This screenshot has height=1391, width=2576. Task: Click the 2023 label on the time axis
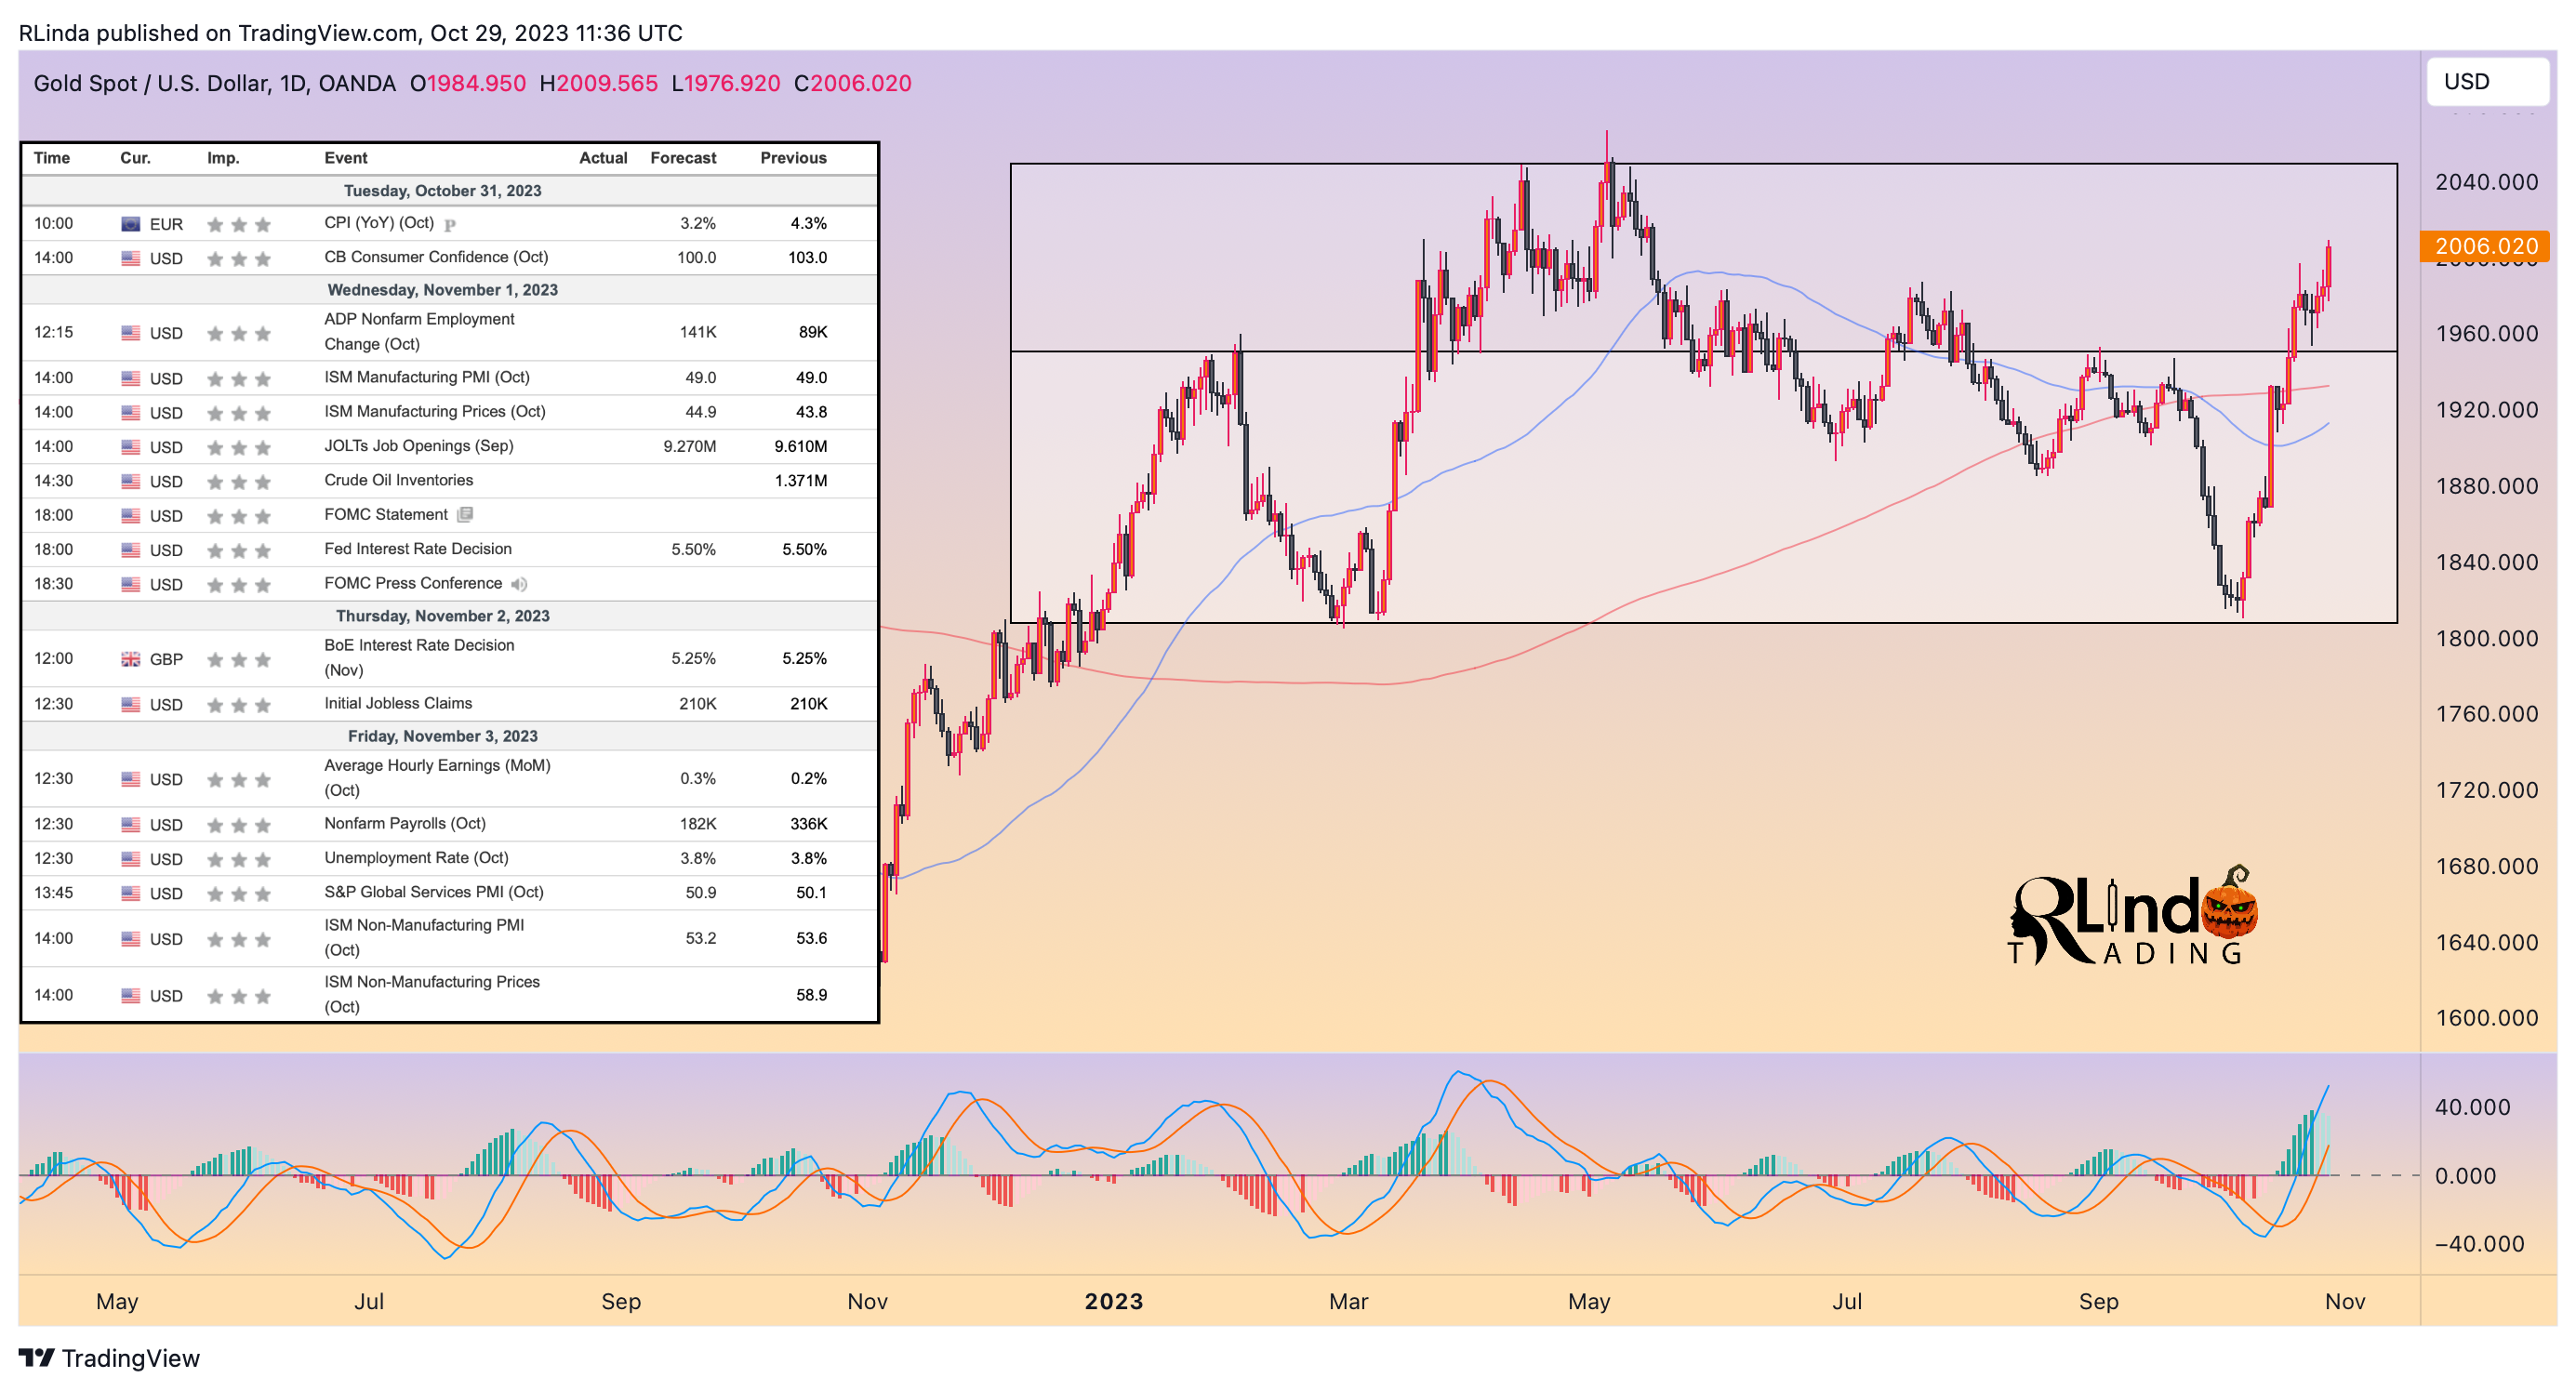pos(1114,1301)
